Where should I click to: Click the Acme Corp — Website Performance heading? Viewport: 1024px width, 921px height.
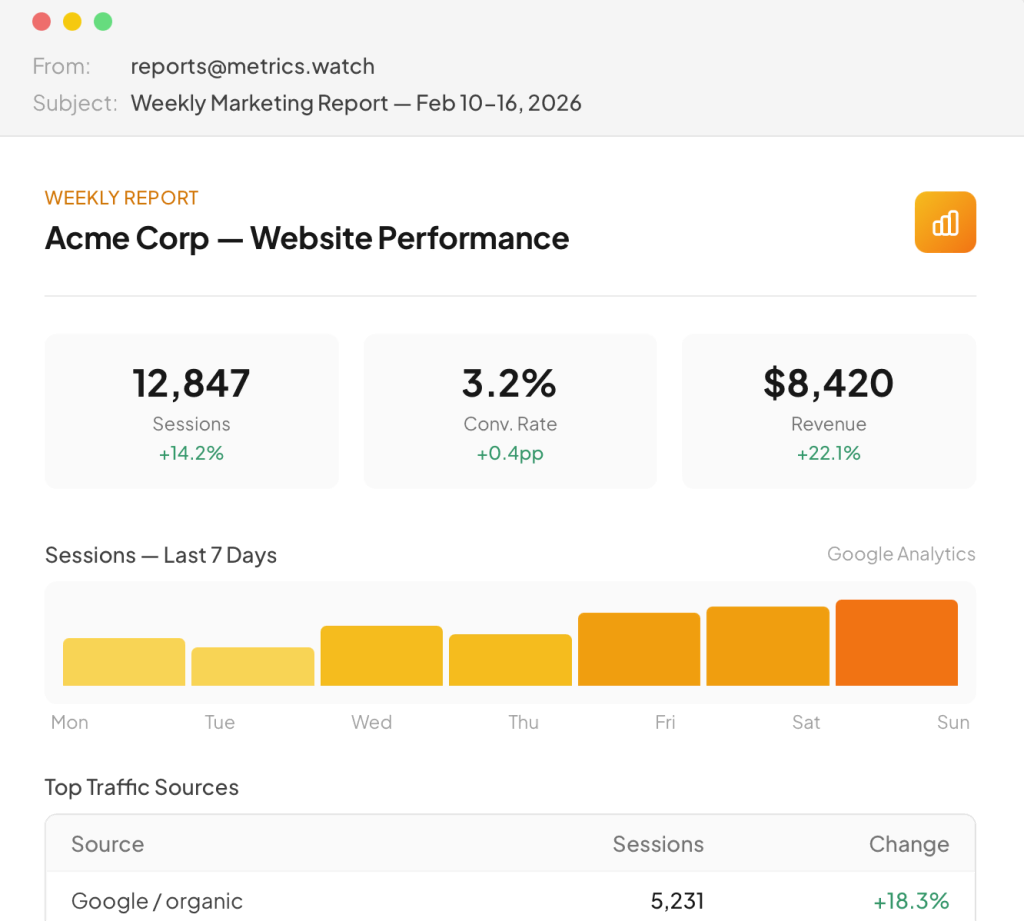(307, 238)
